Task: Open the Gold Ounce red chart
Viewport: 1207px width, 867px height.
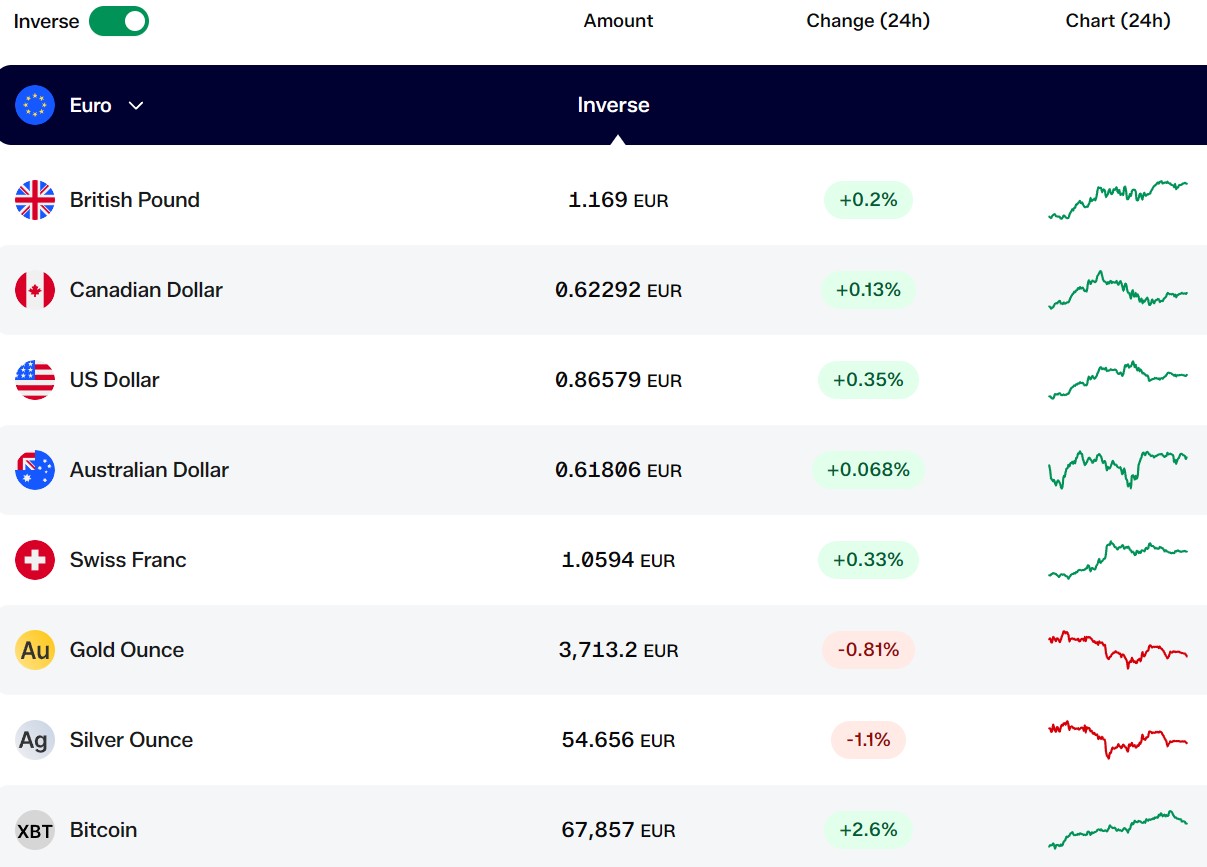Action: coord(1118,650)
